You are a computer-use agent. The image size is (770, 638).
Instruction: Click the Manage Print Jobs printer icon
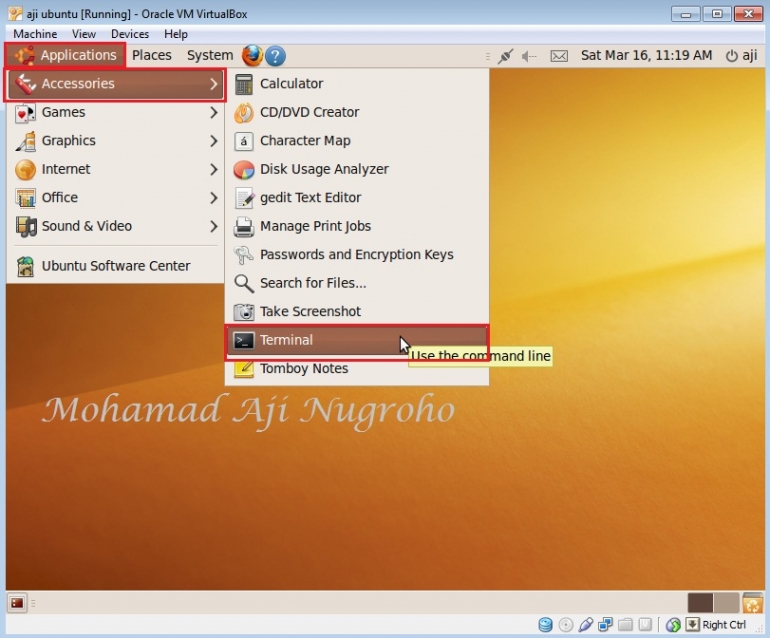244,226
